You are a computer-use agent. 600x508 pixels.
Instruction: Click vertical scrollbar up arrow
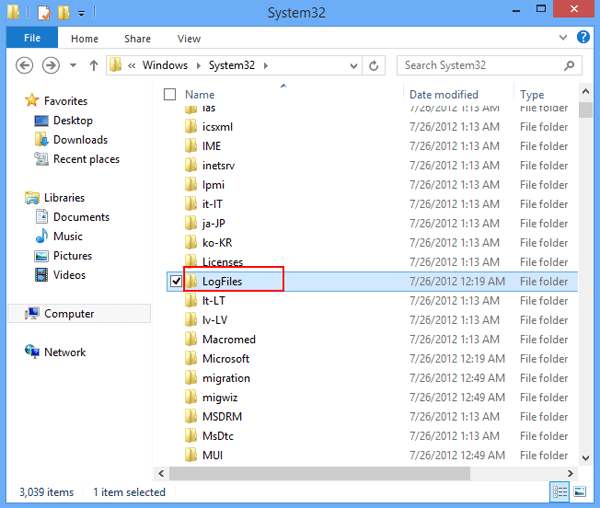(x=585, y=91)
